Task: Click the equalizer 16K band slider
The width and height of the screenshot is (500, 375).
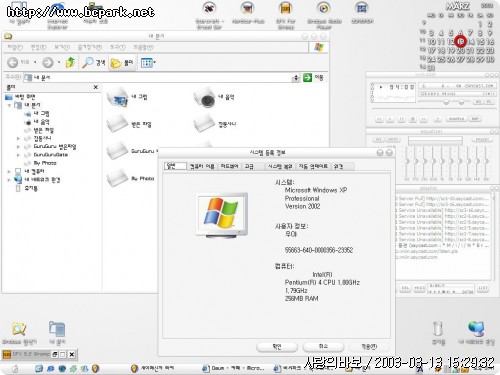Action: coord(487,162)
